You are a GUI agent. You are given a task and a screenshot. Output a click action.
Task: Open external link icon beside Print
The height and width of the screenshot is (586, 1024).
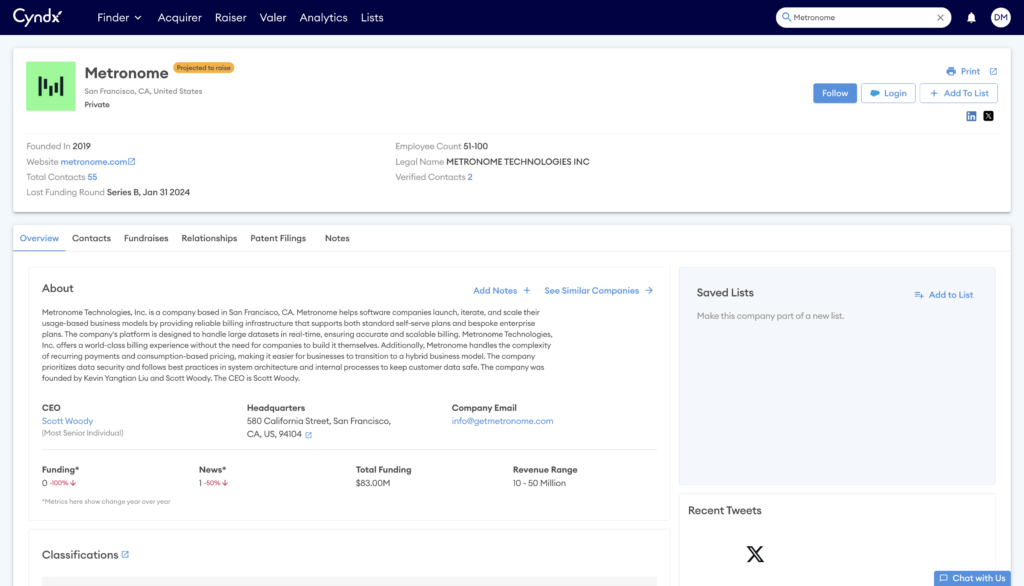(x=993, y=71)
